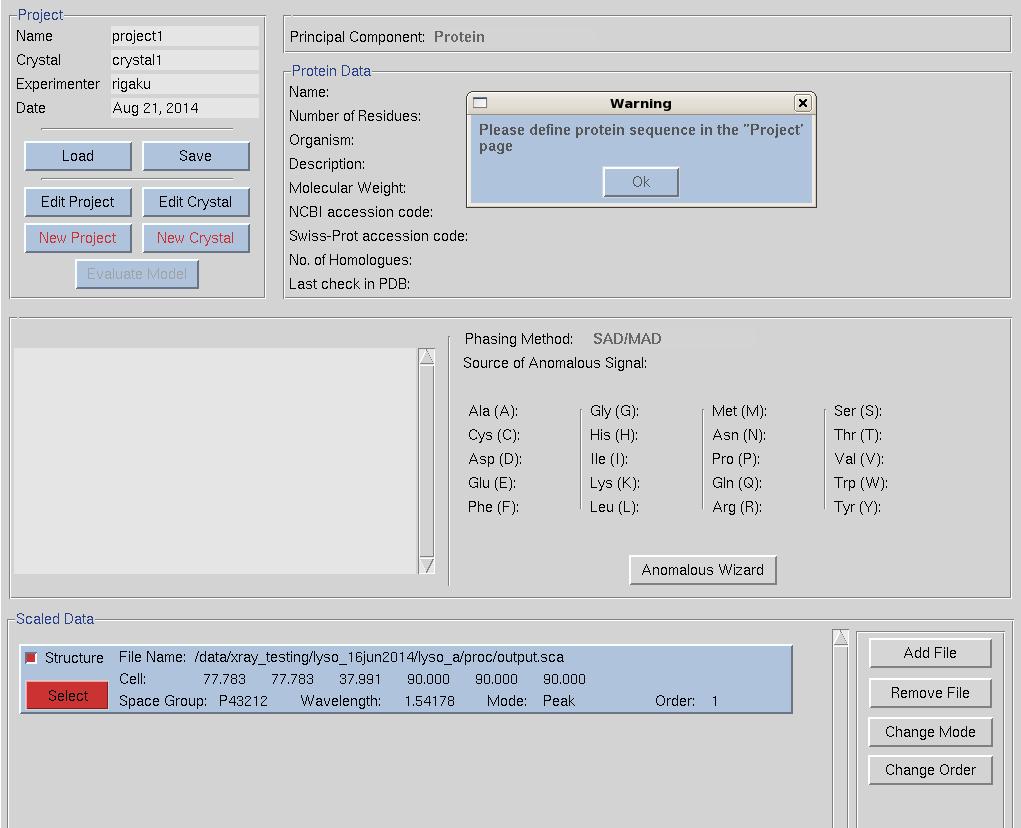Create a New Project

tap(78, 238)
